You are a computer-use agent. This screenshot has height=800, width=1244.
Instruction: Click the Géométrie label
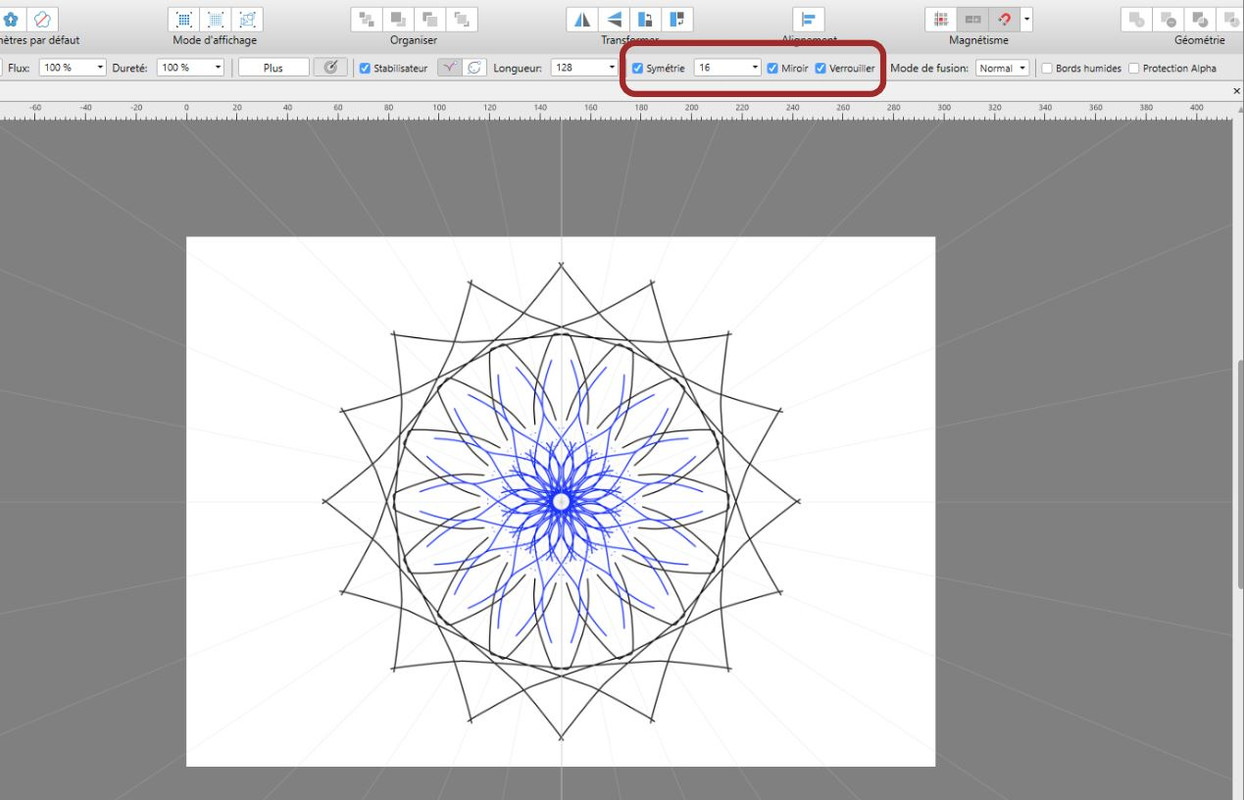1200,40
